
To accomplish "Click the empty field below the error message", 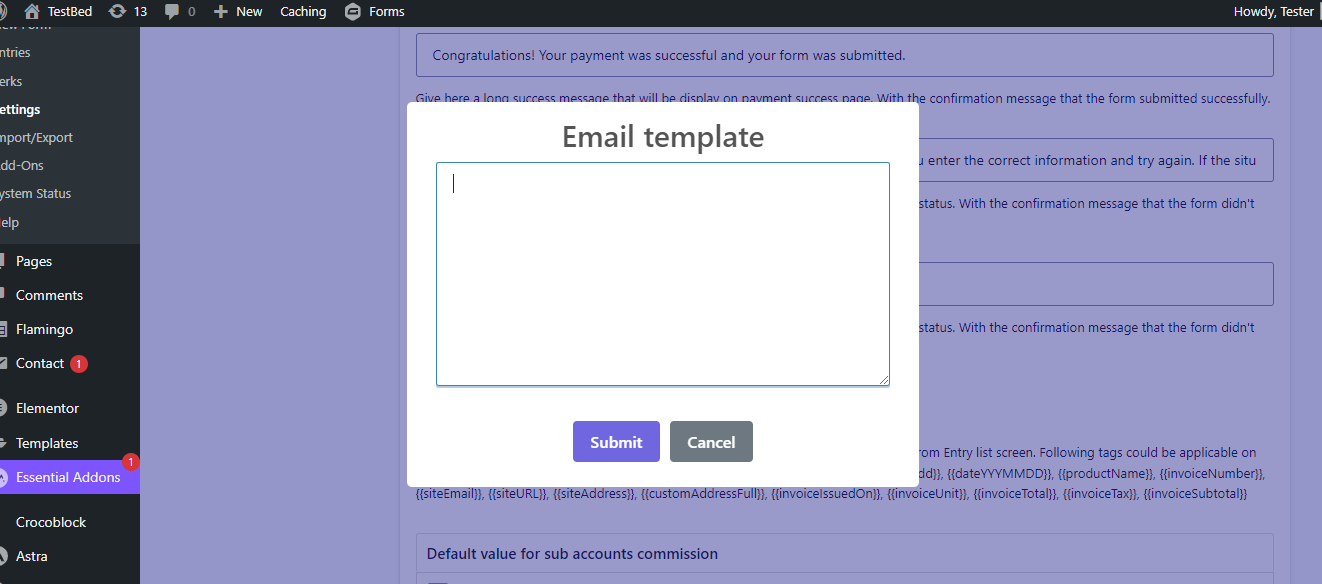I will pos(1096,284).
